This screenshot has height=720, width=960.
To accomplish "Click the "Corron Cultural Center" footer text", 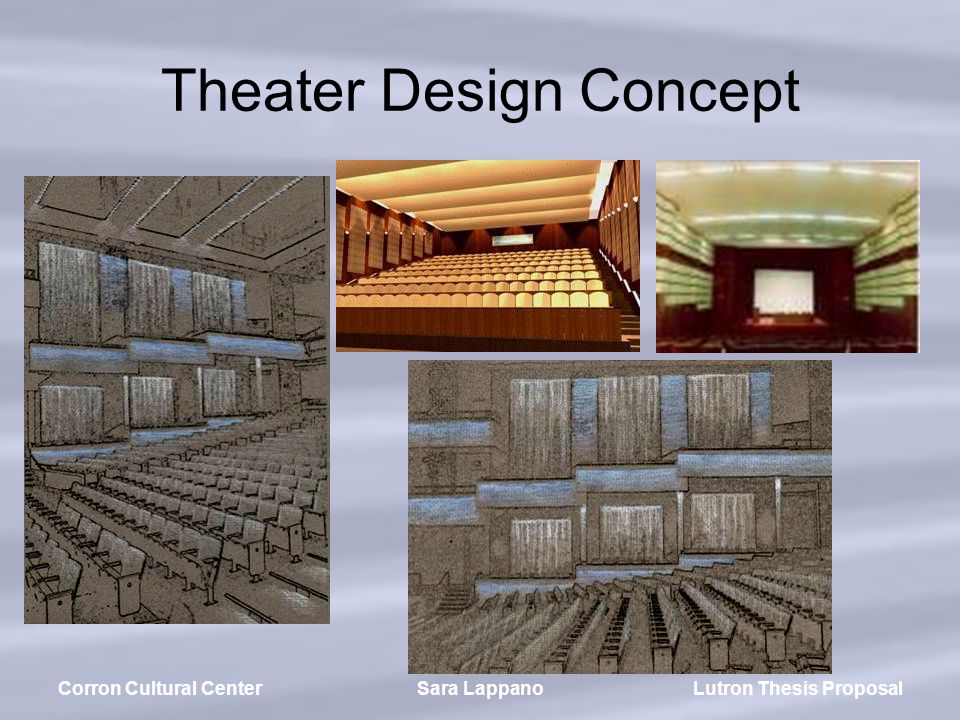I will click(160, 688).
